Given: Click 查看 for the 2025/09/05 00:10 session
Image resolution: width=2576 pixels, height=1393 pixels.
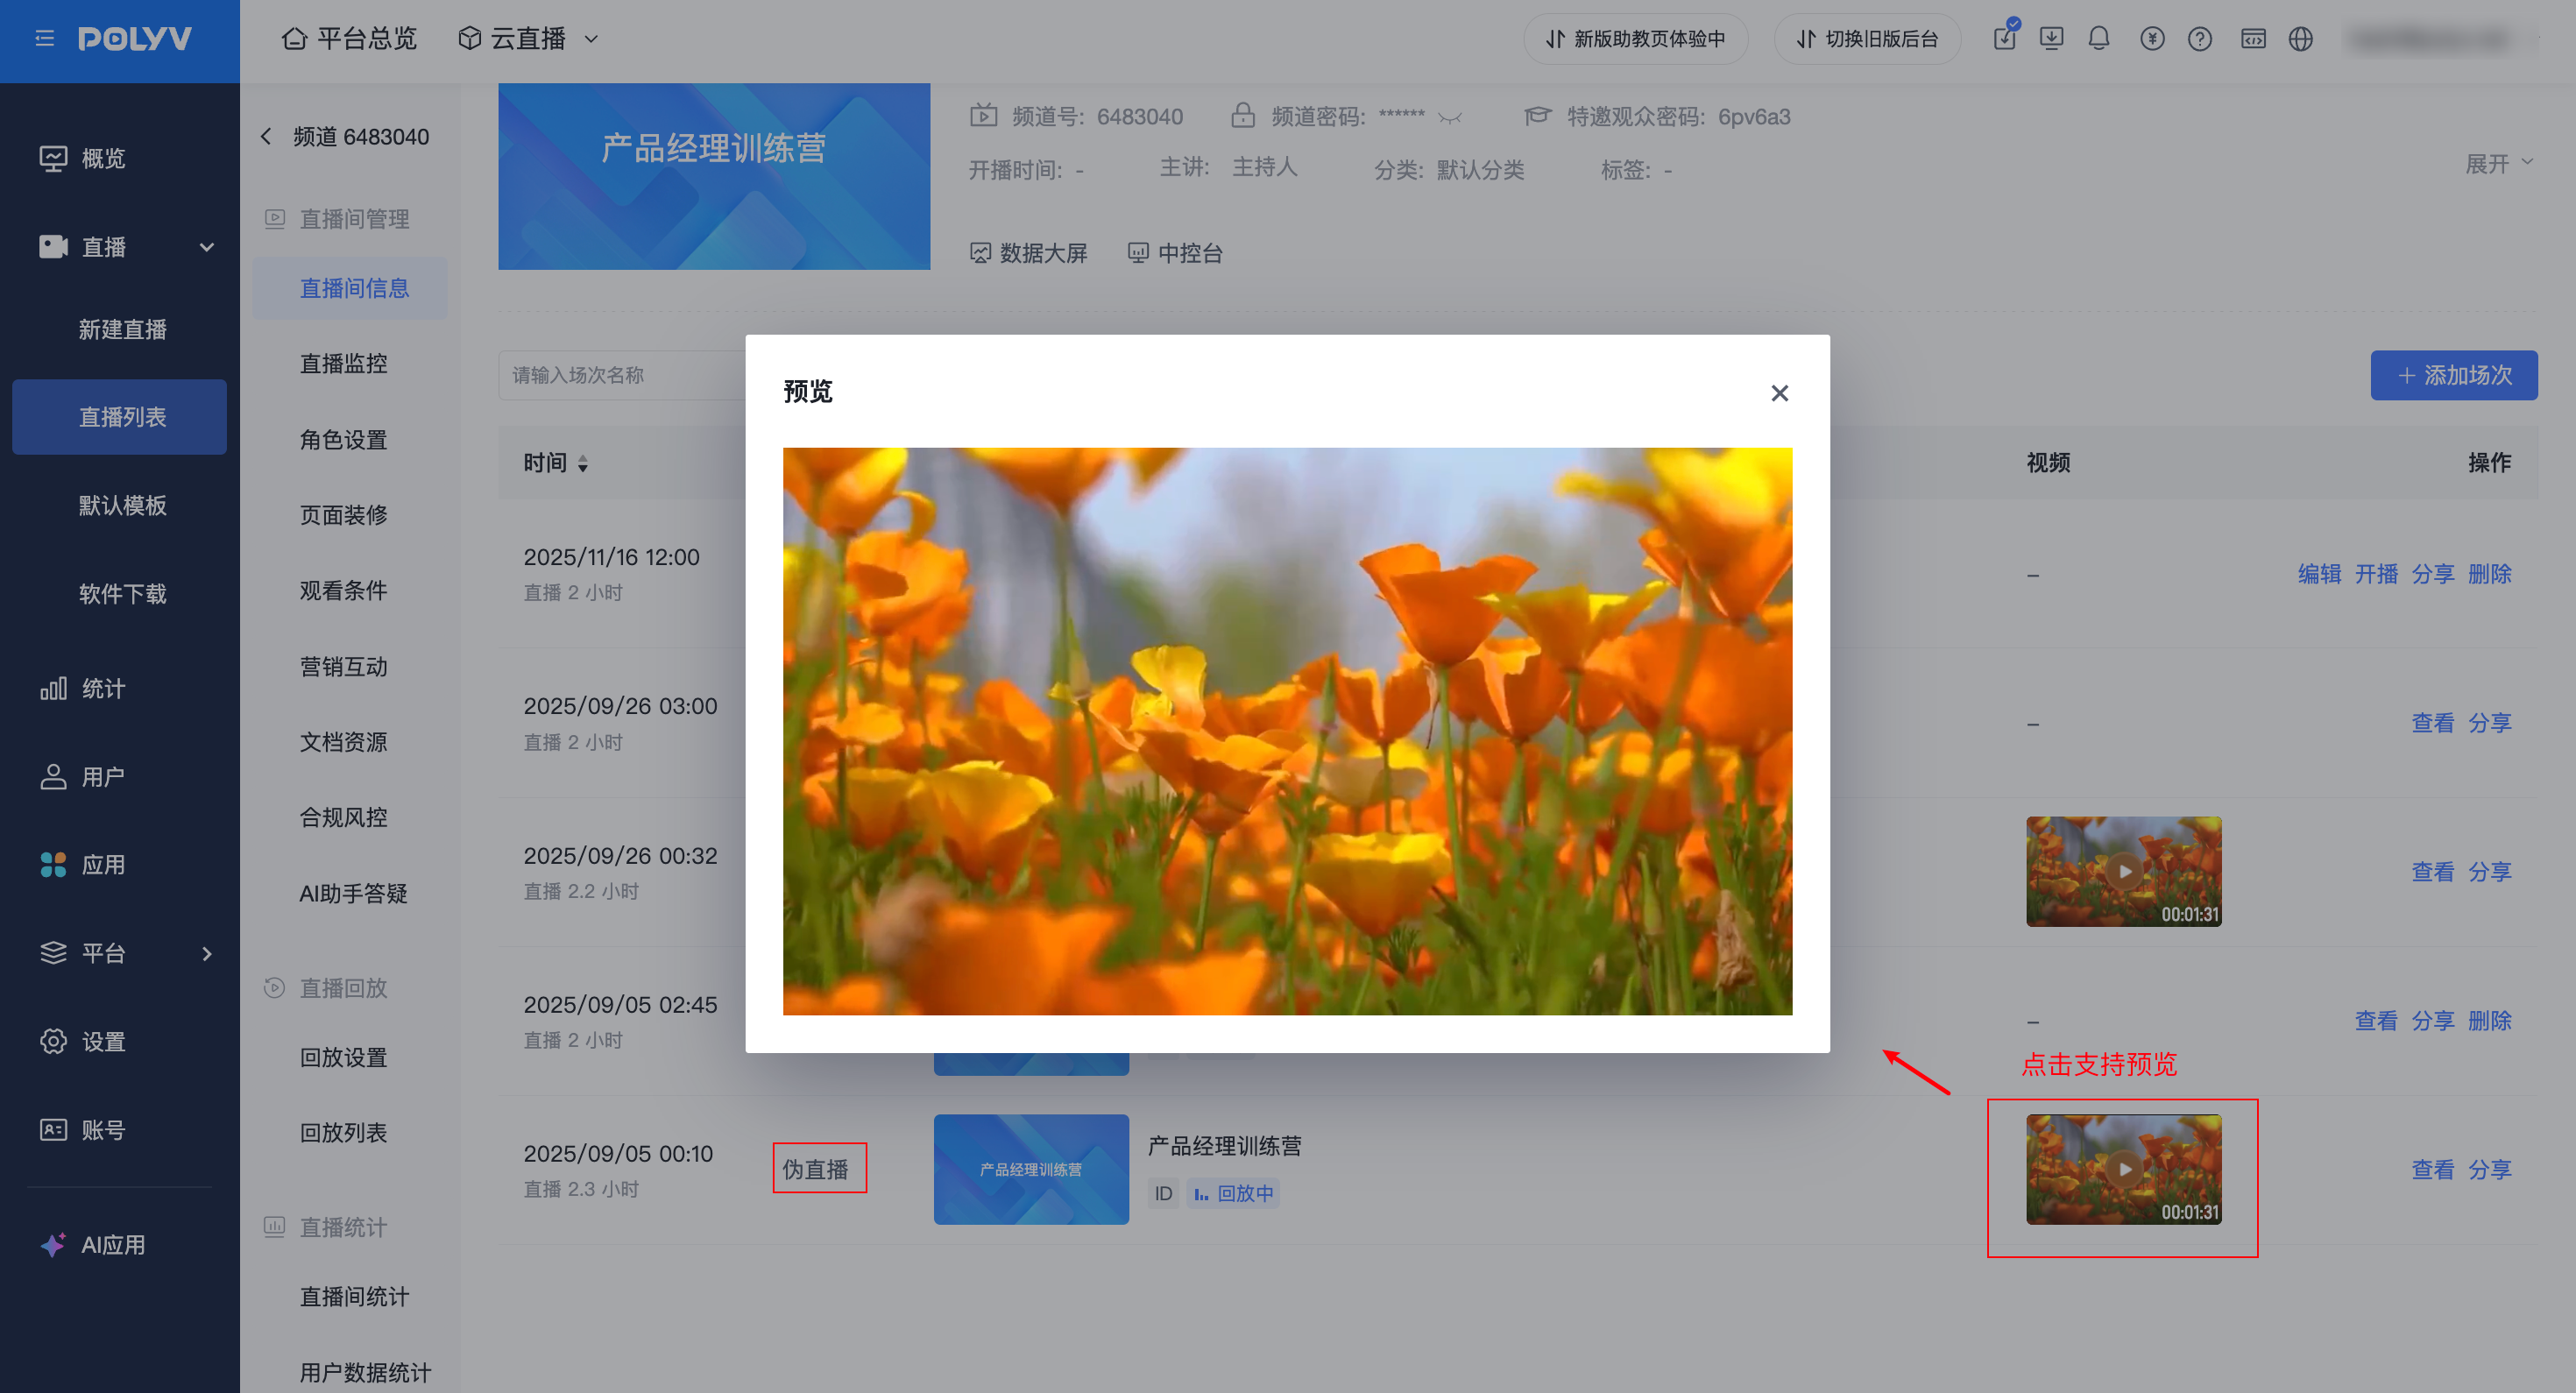Looking at the screenshot, I should pyautogui.click(x=2433, y=1169).
